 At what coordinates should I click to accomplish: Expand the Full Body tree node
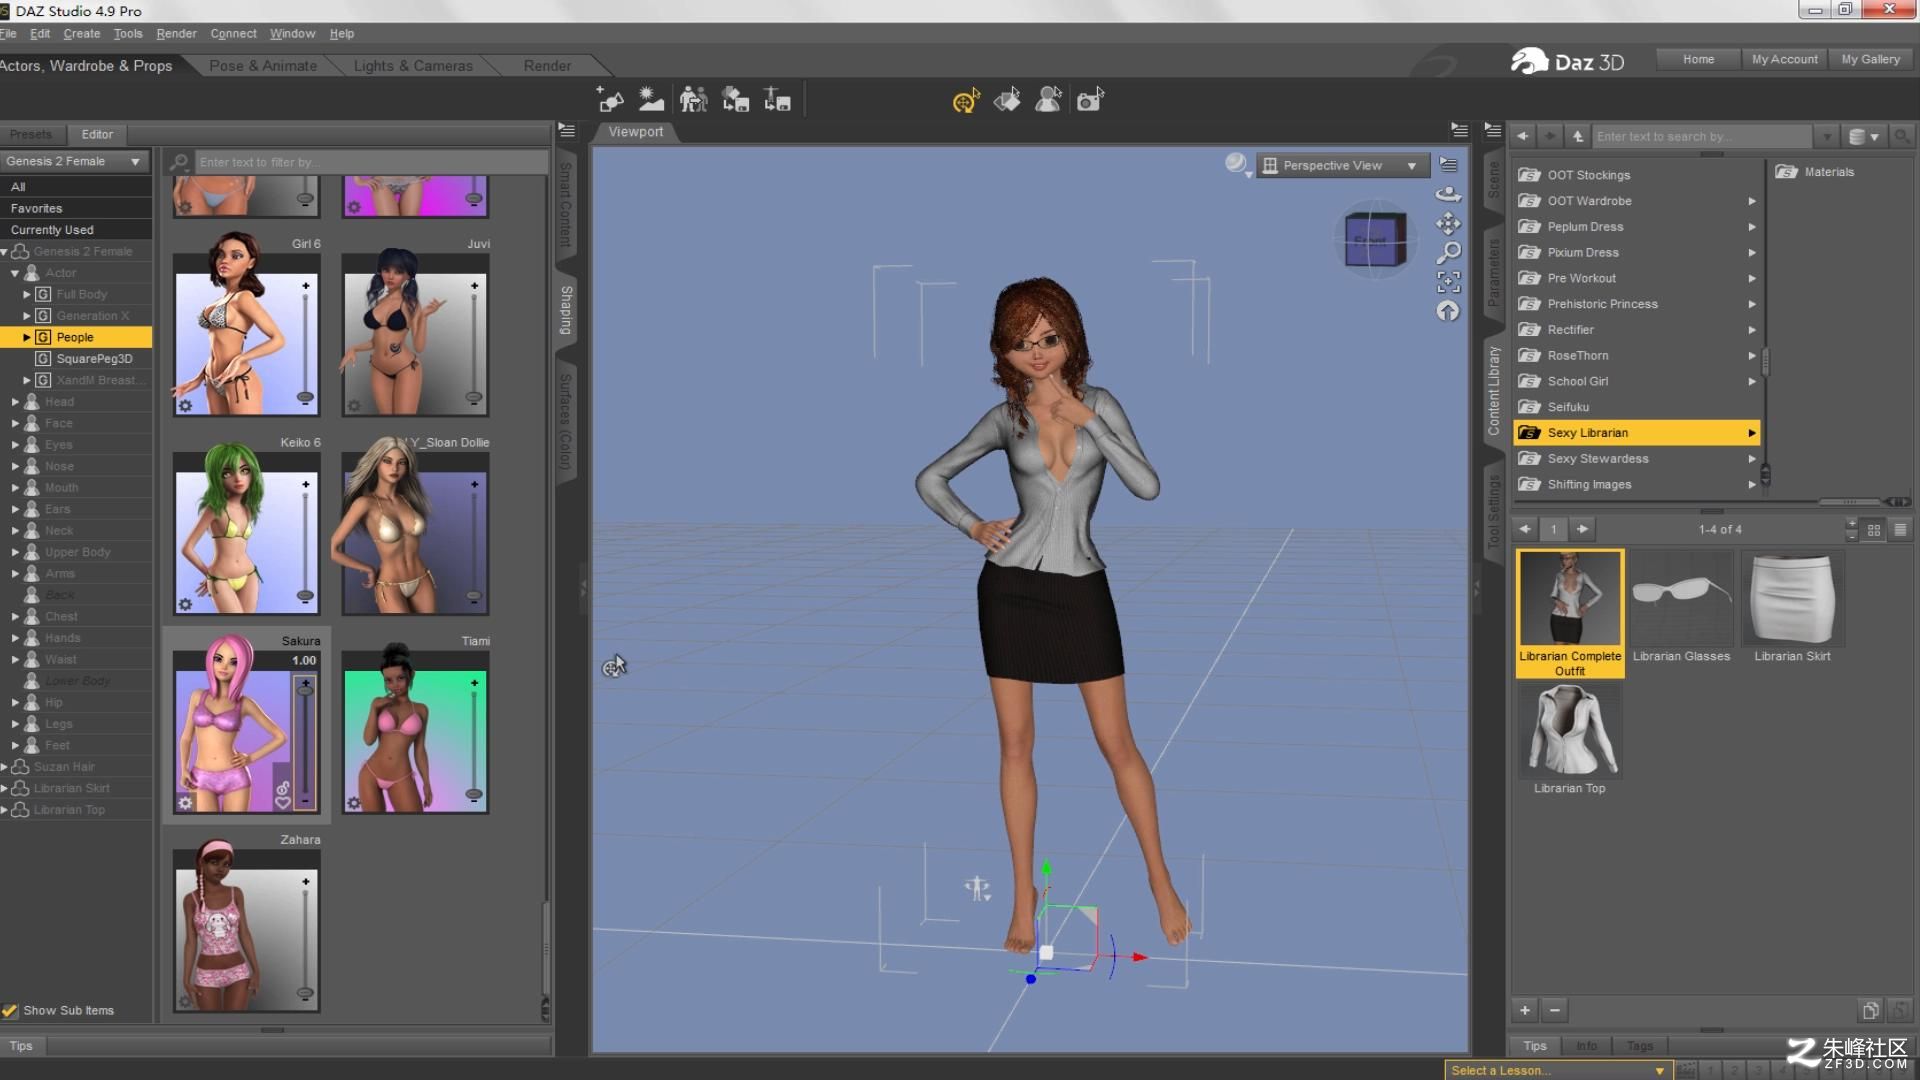(27, 294)
